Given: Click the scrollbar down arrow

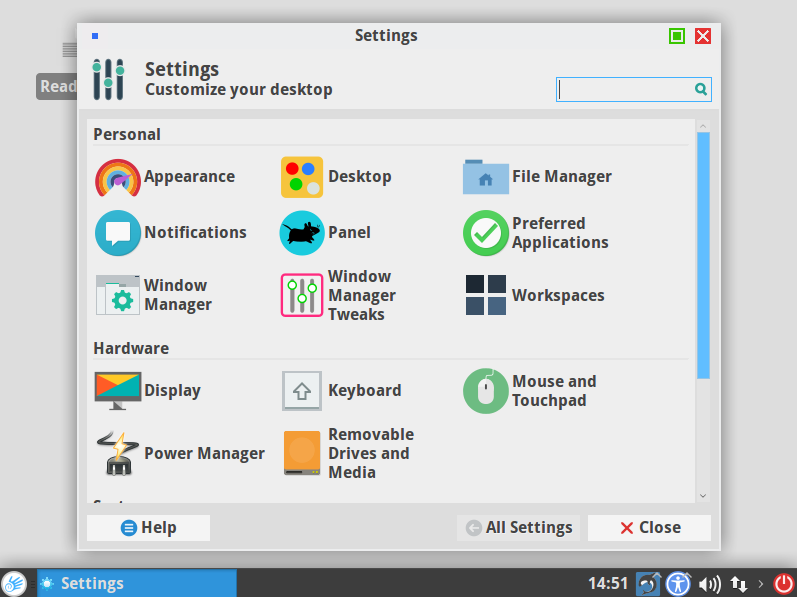Looking at the screenshot, I should [703, 495].
